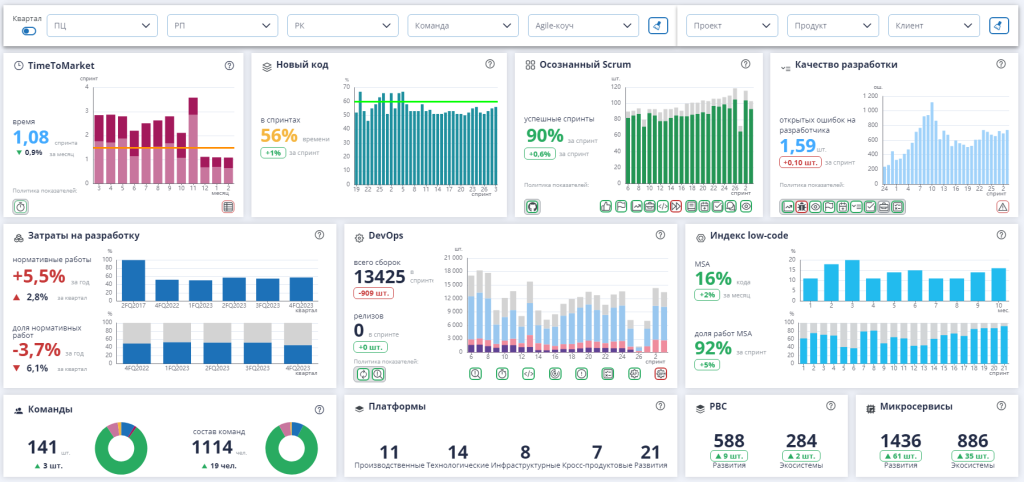The width and height of the screenshot is (1024, 482).
Task: Click the 588 Развития value in PBC
Action: pos(731,441)
